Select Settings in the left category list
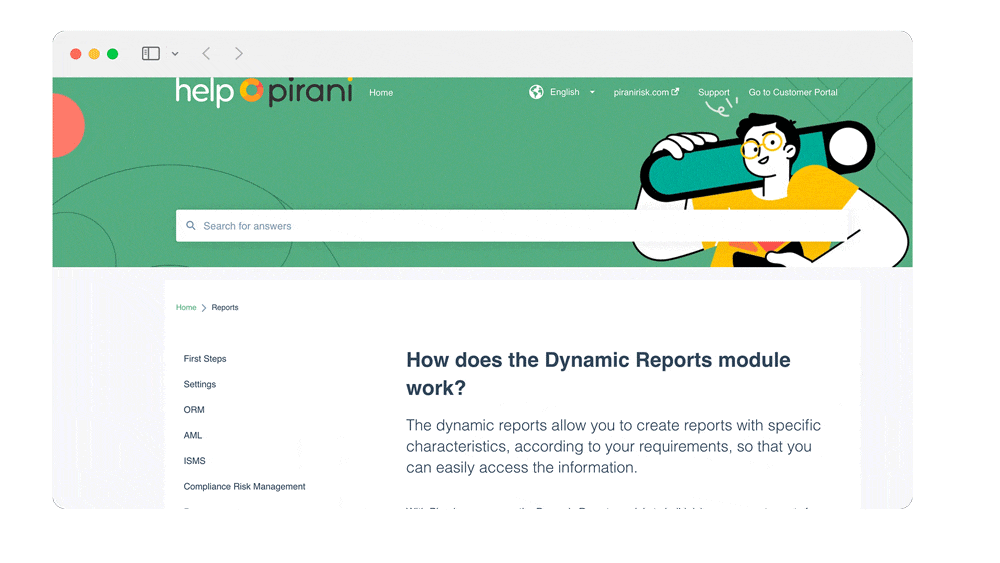 200,385
